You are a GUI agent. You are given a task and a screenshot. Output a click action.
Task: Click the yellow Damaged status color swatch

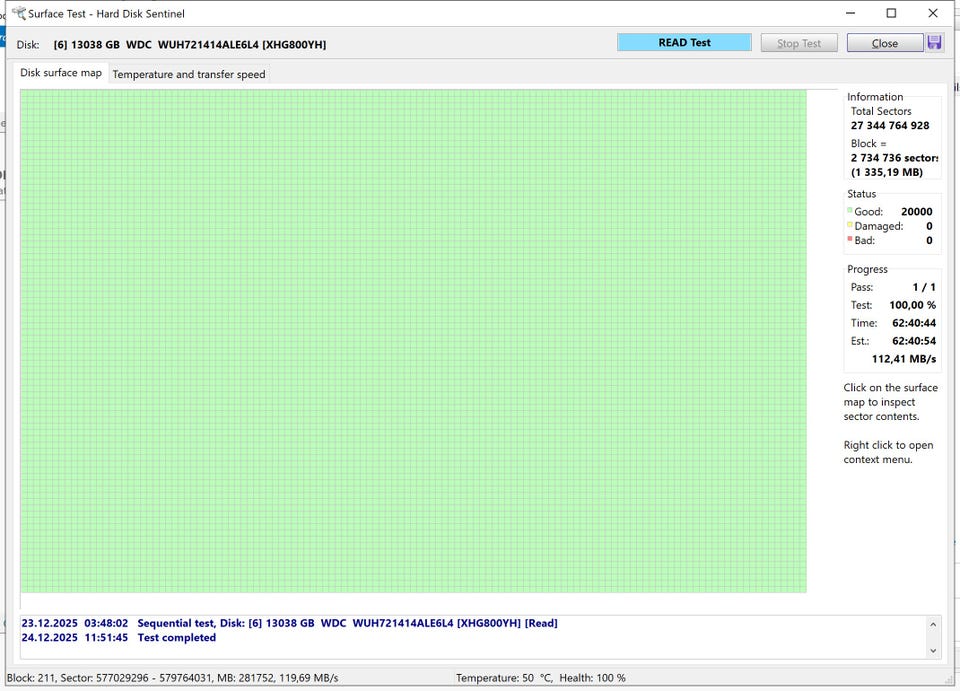tap(850, 225)
